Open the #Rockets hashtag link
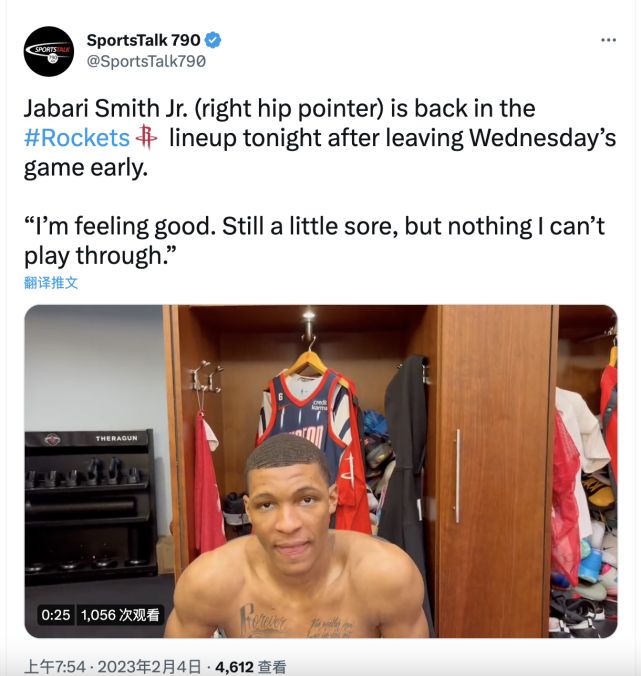Screen dimensions: 641x676 [77, 138]
